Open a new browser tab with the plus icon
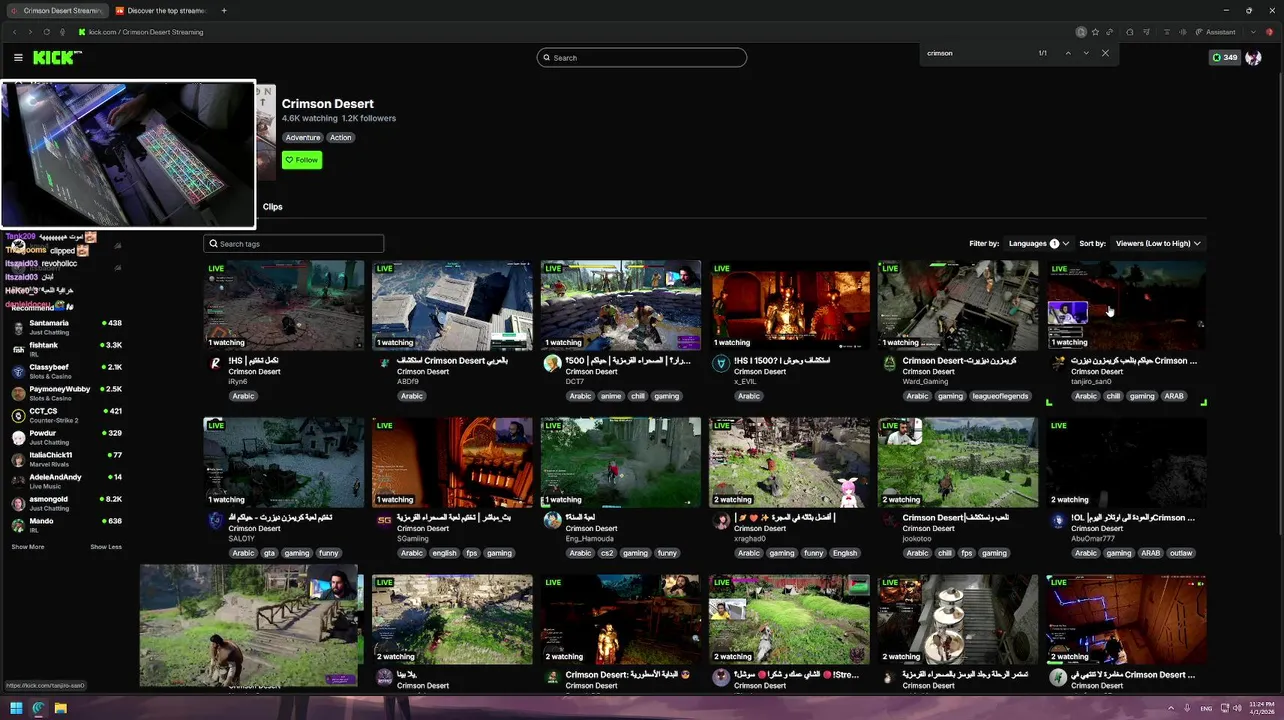This screenshot has height=720, width=1284. (x=224, y=10)
